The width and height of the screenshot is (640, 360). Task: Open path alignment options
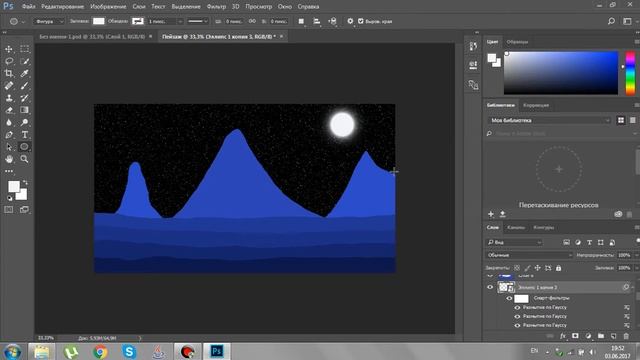317,21
